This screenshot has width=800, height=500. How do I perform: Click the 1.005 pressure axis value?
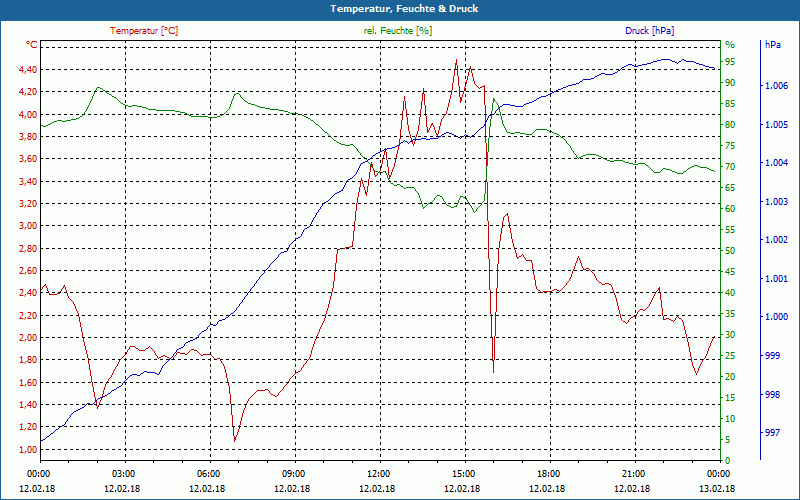coord(776,125)
